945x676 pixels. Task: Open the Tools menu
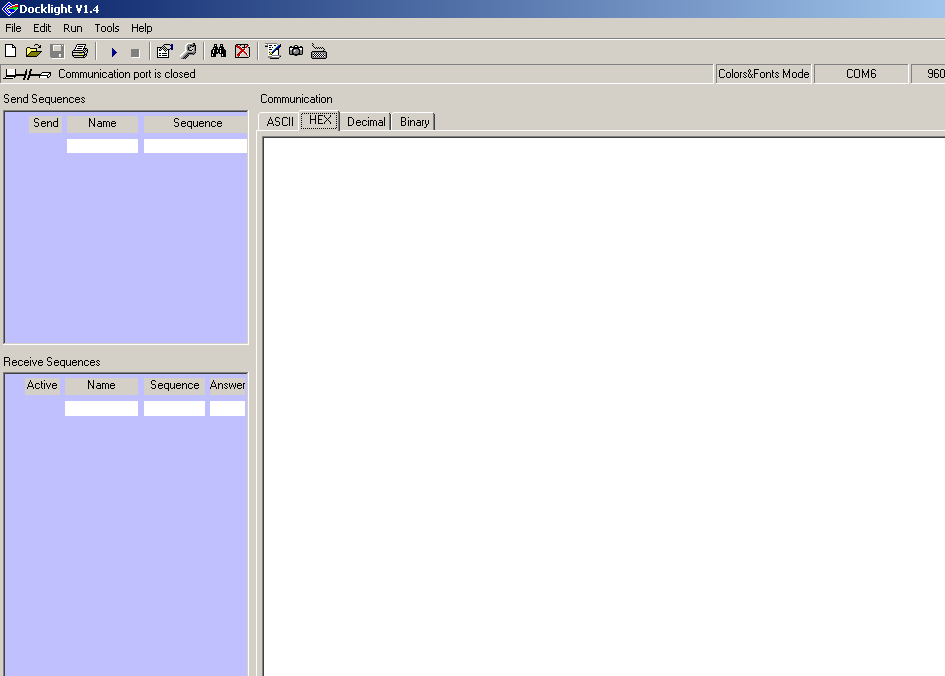pyautogui.click(x=107, y=28)
